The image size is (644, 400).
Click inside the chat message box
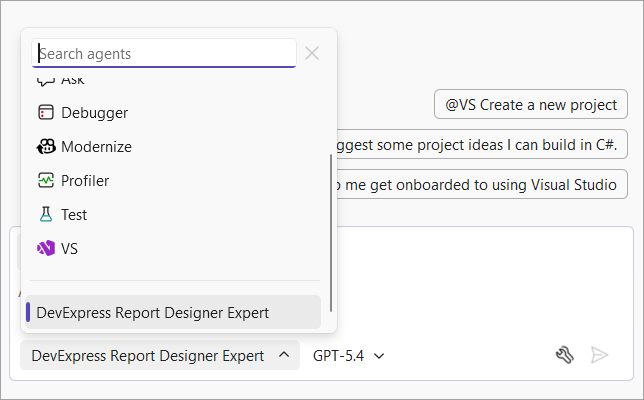[485, 283]
